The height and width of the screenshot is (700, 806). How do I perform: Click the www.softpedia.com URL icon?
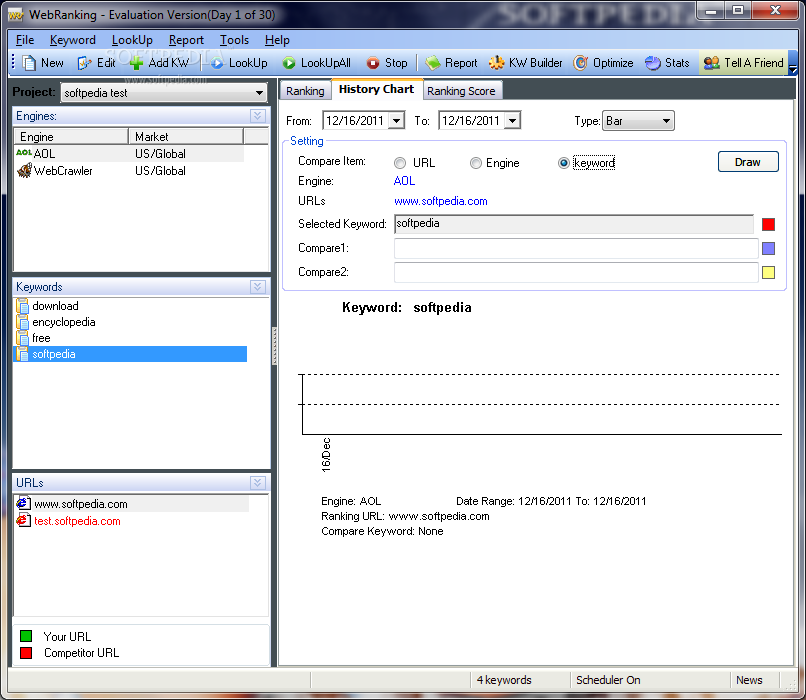[x=23, y=504]
